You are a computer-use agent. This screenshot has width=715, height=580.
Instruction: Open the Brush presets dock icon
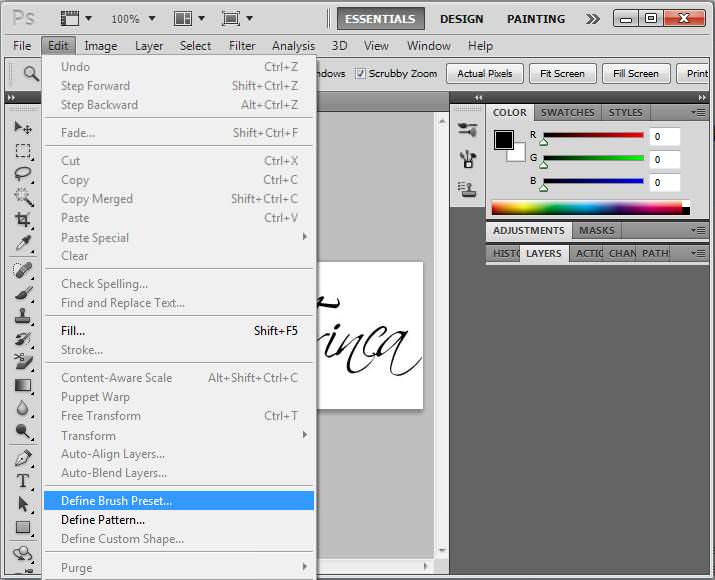467,129
